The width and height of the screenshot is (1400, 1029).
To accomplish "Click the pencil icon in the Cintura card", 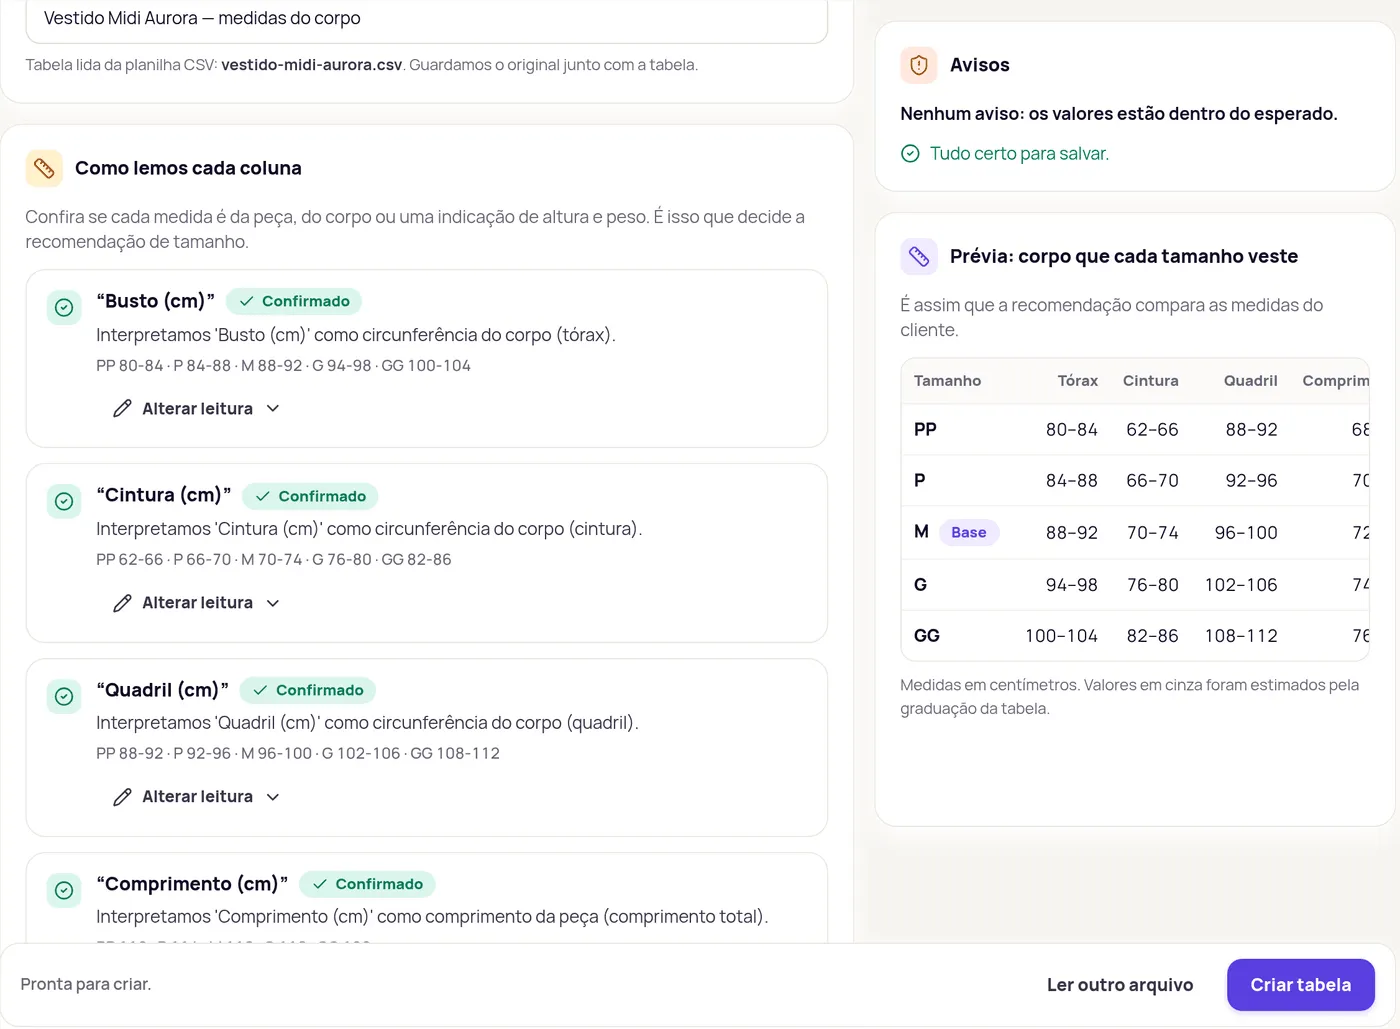I will 122,603.
